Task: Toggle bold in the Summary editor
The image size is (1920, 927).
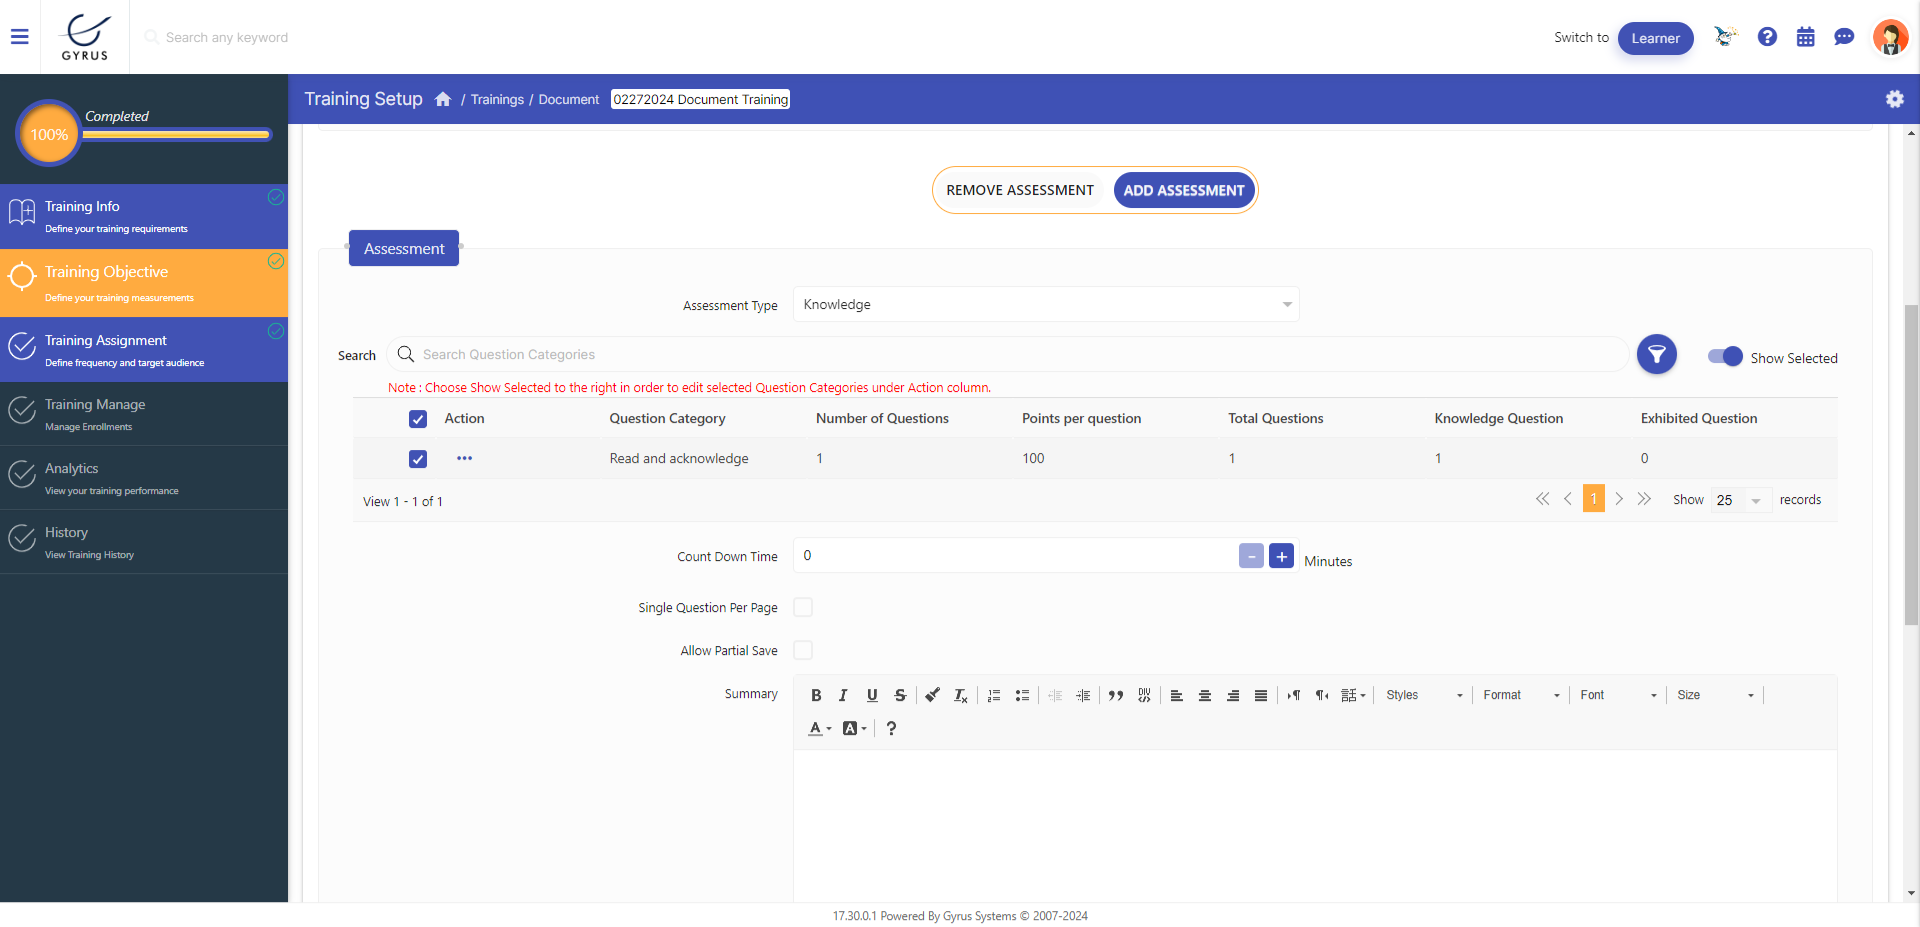Action: pos(816,695)
